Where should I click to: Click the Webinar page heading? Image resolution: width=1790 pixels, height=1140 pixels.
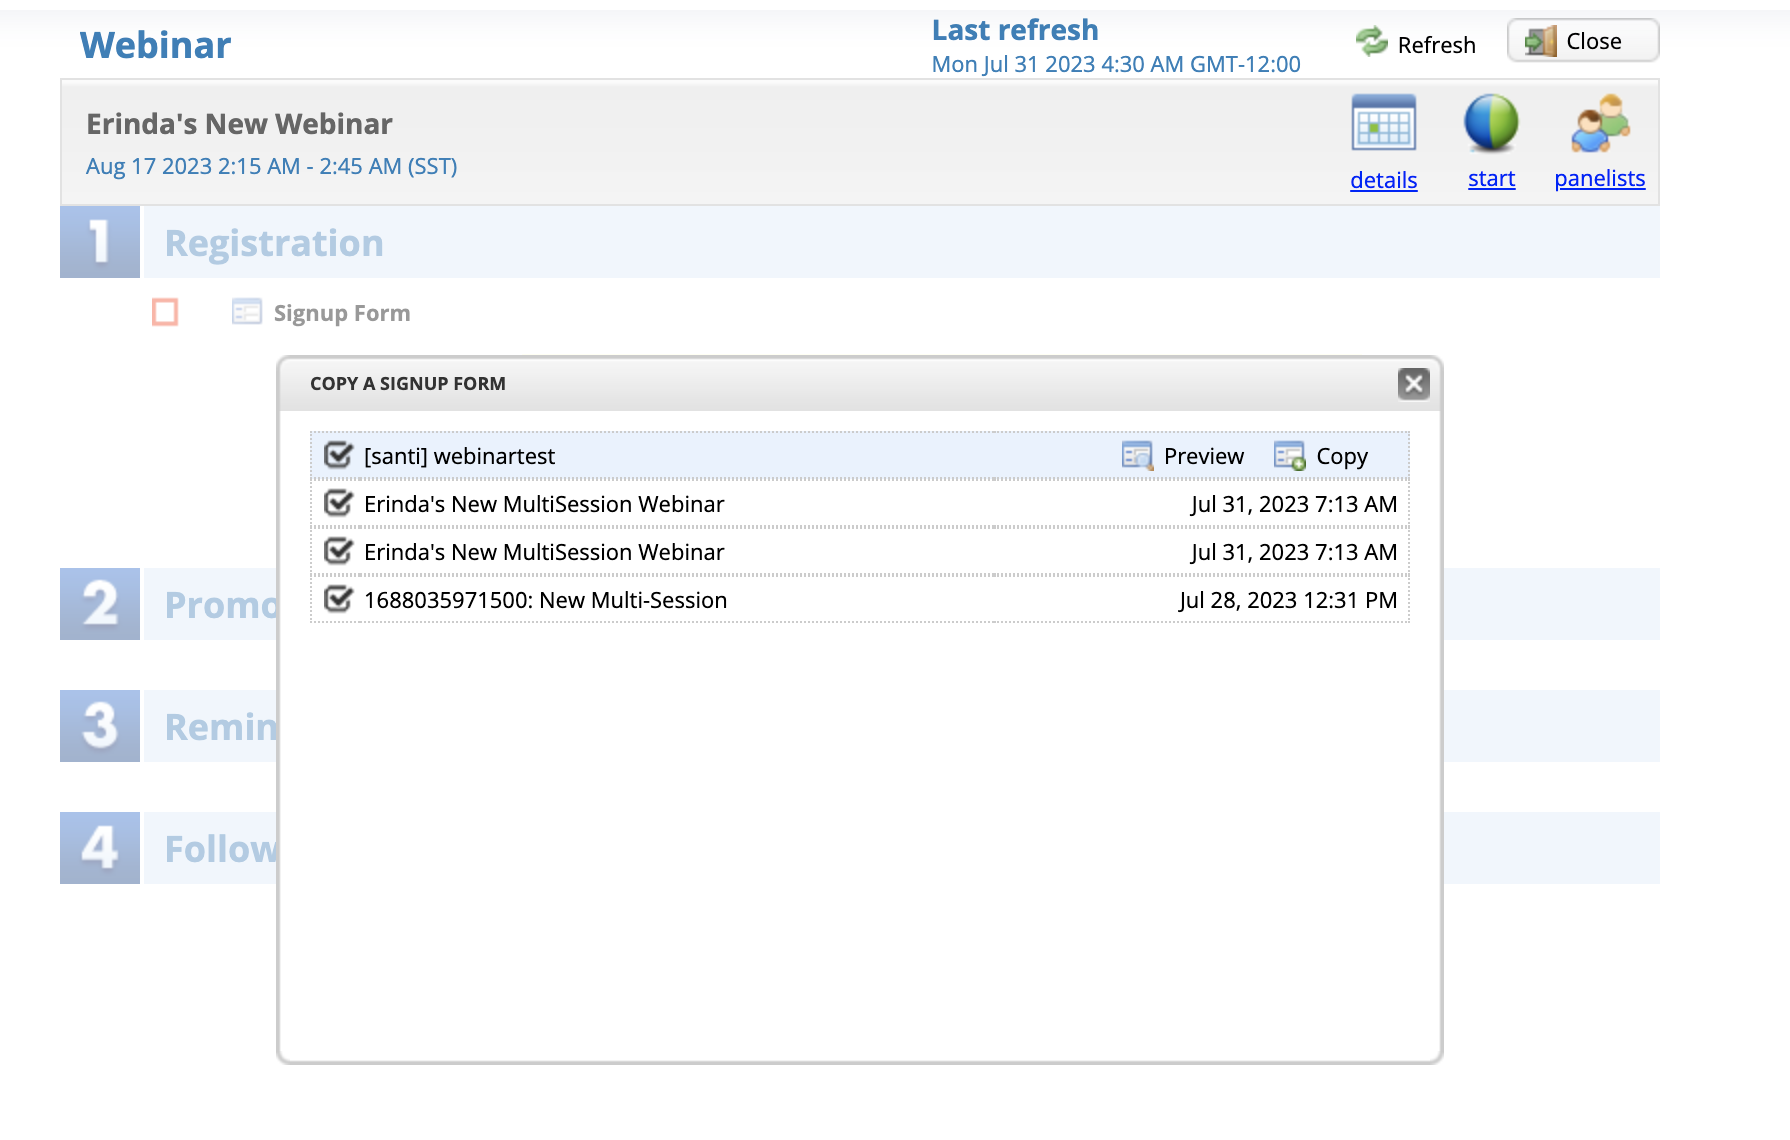coord(156,45)
